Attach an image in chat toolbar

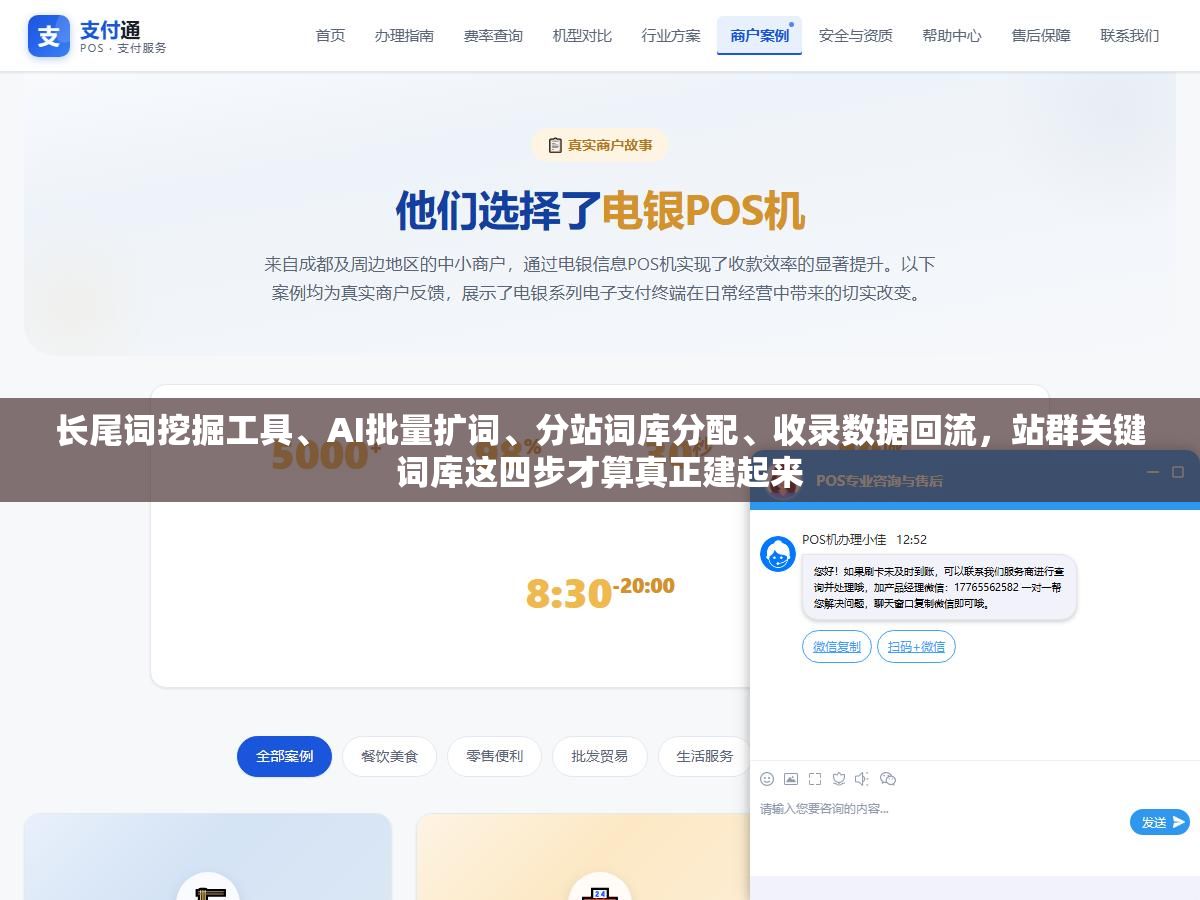[x=791, y=779]
